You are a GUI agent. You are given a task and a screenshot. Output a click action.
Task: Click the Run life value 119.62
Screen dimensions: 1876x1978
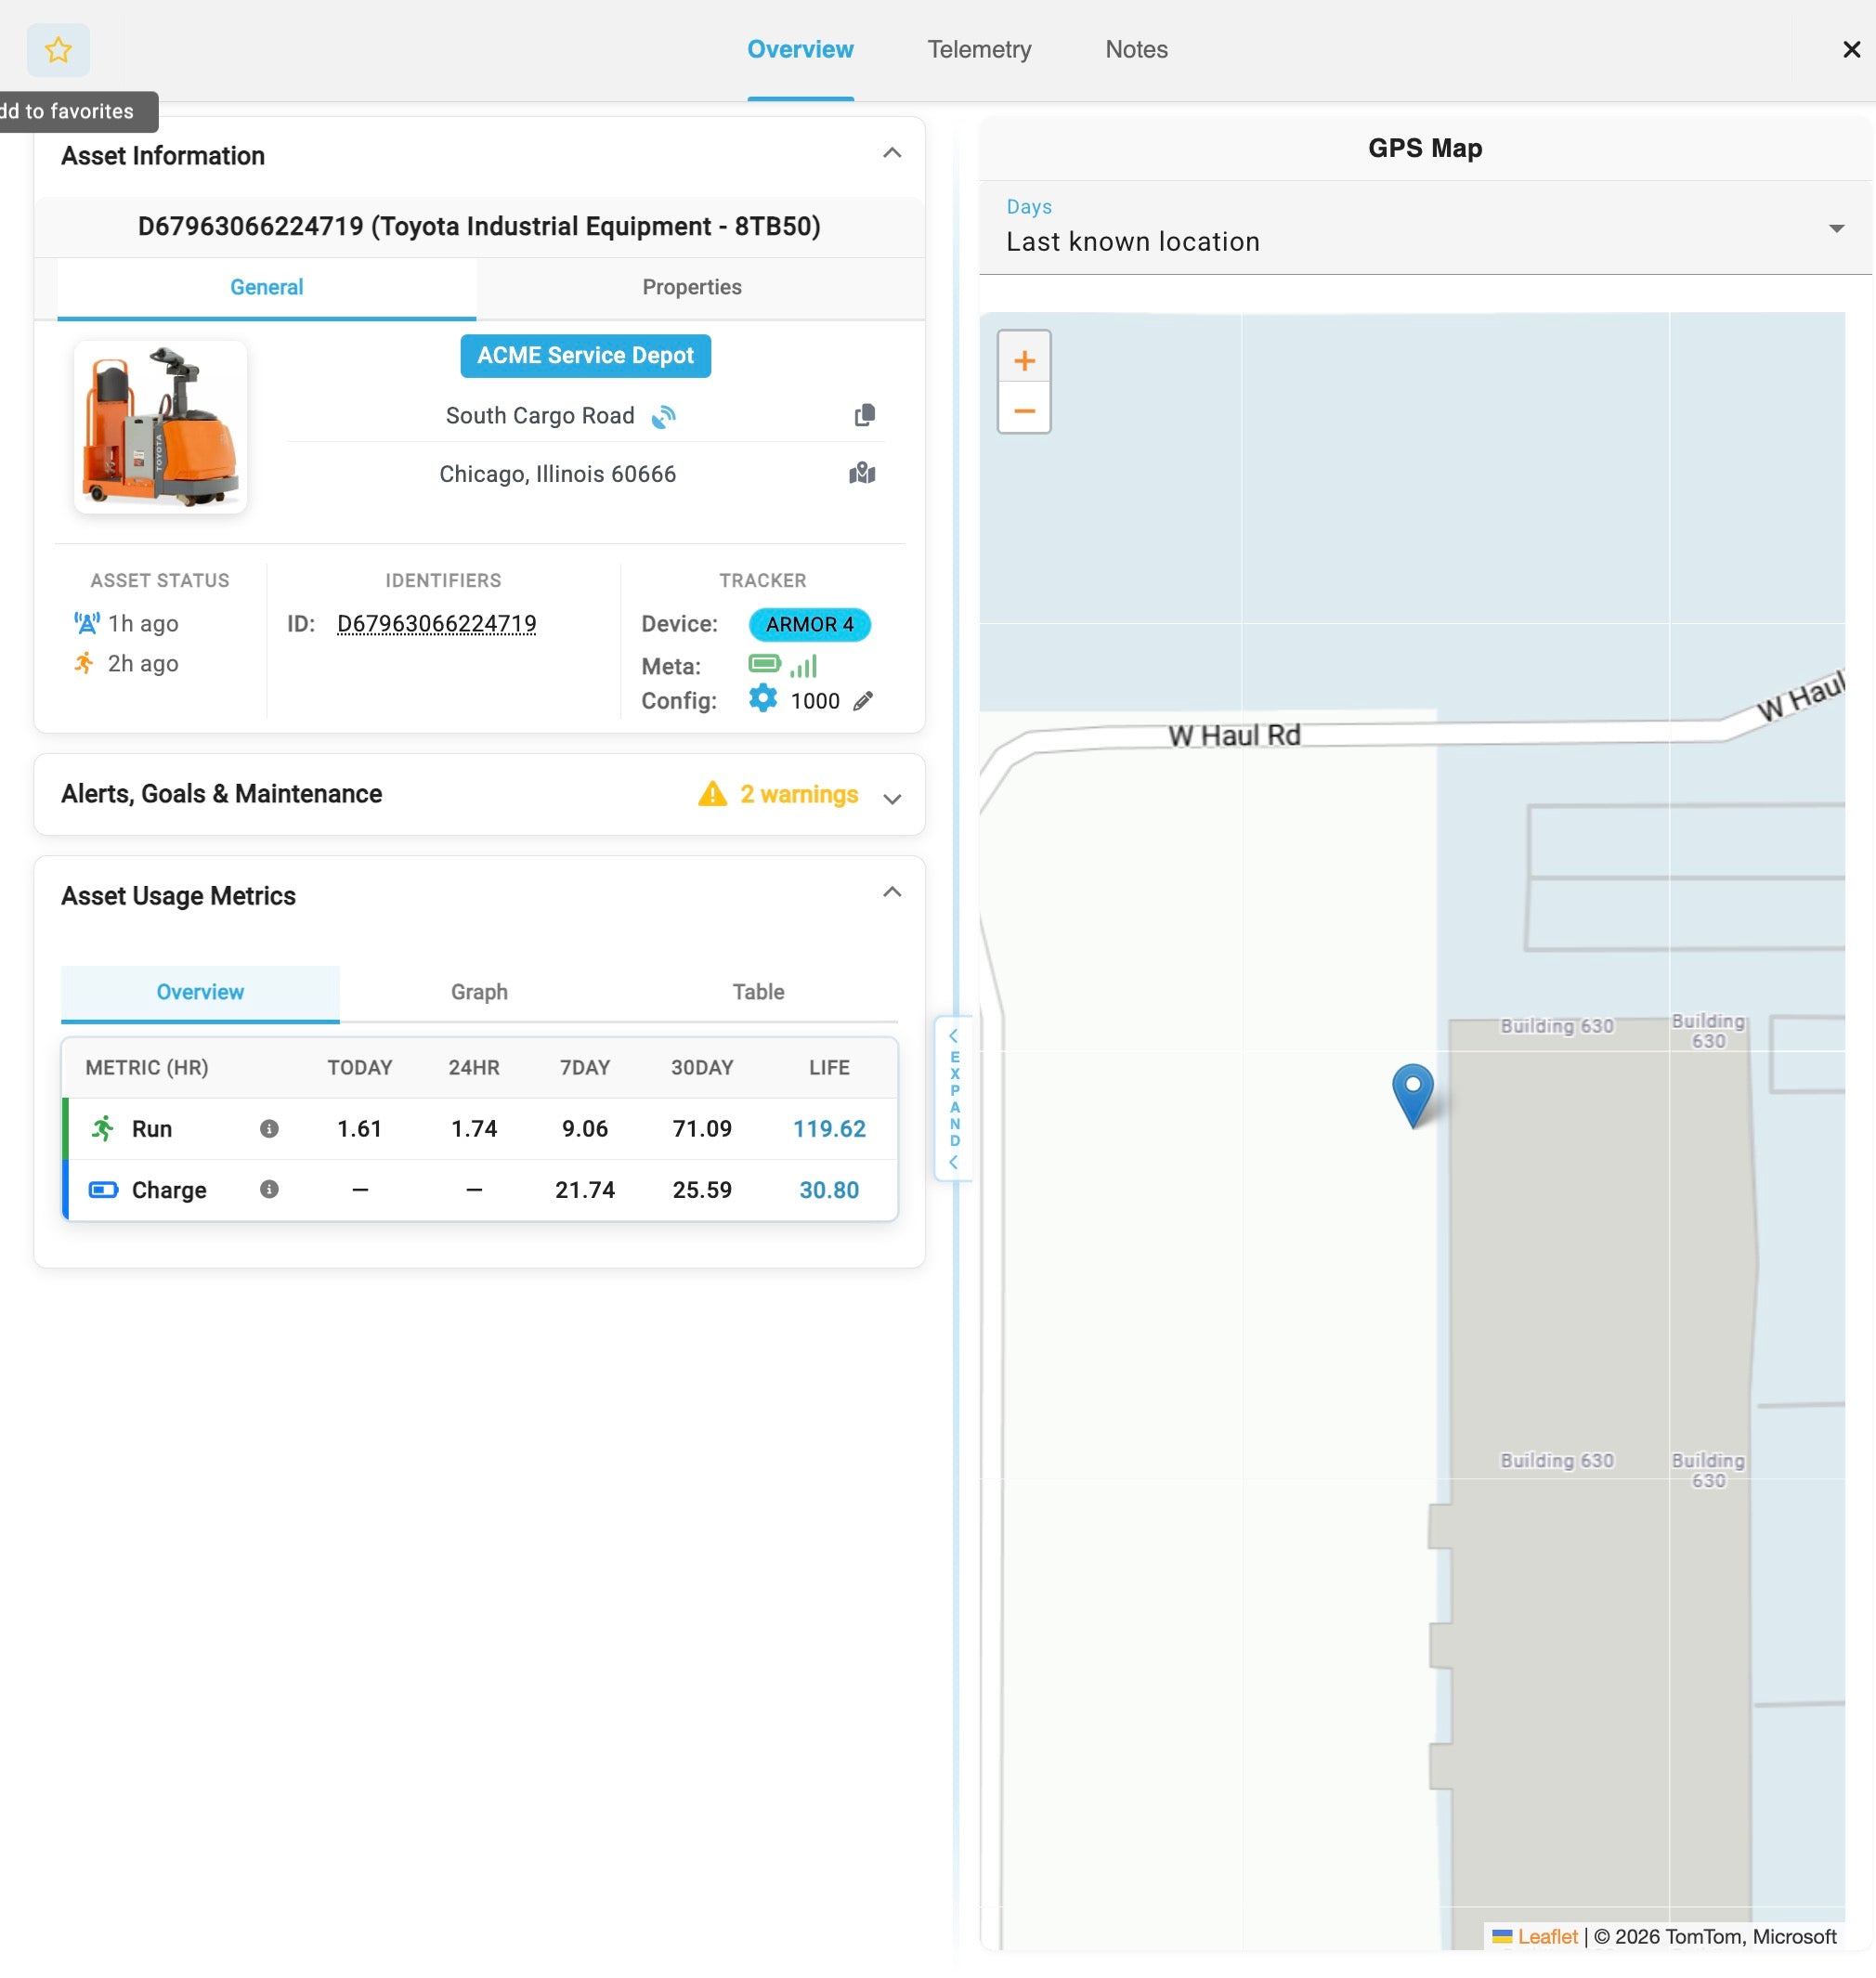[x=829, y=1128]
